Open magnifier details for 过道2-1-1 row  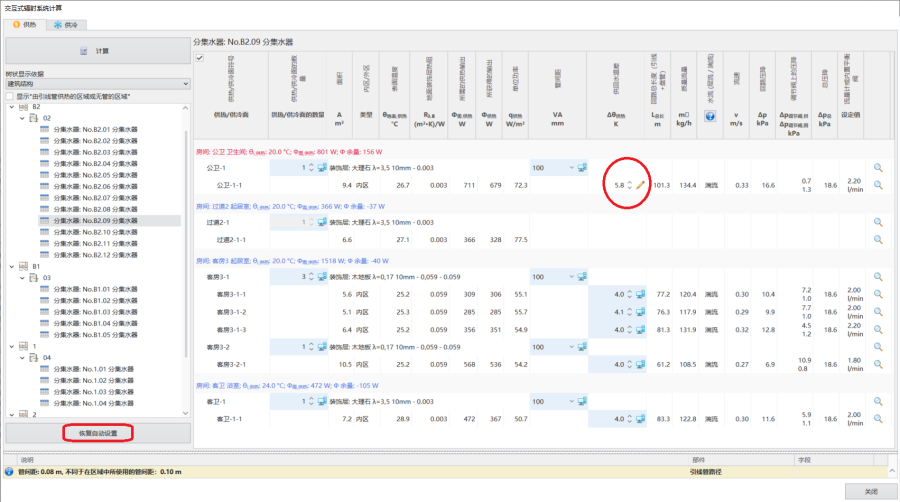pos(878,239)
